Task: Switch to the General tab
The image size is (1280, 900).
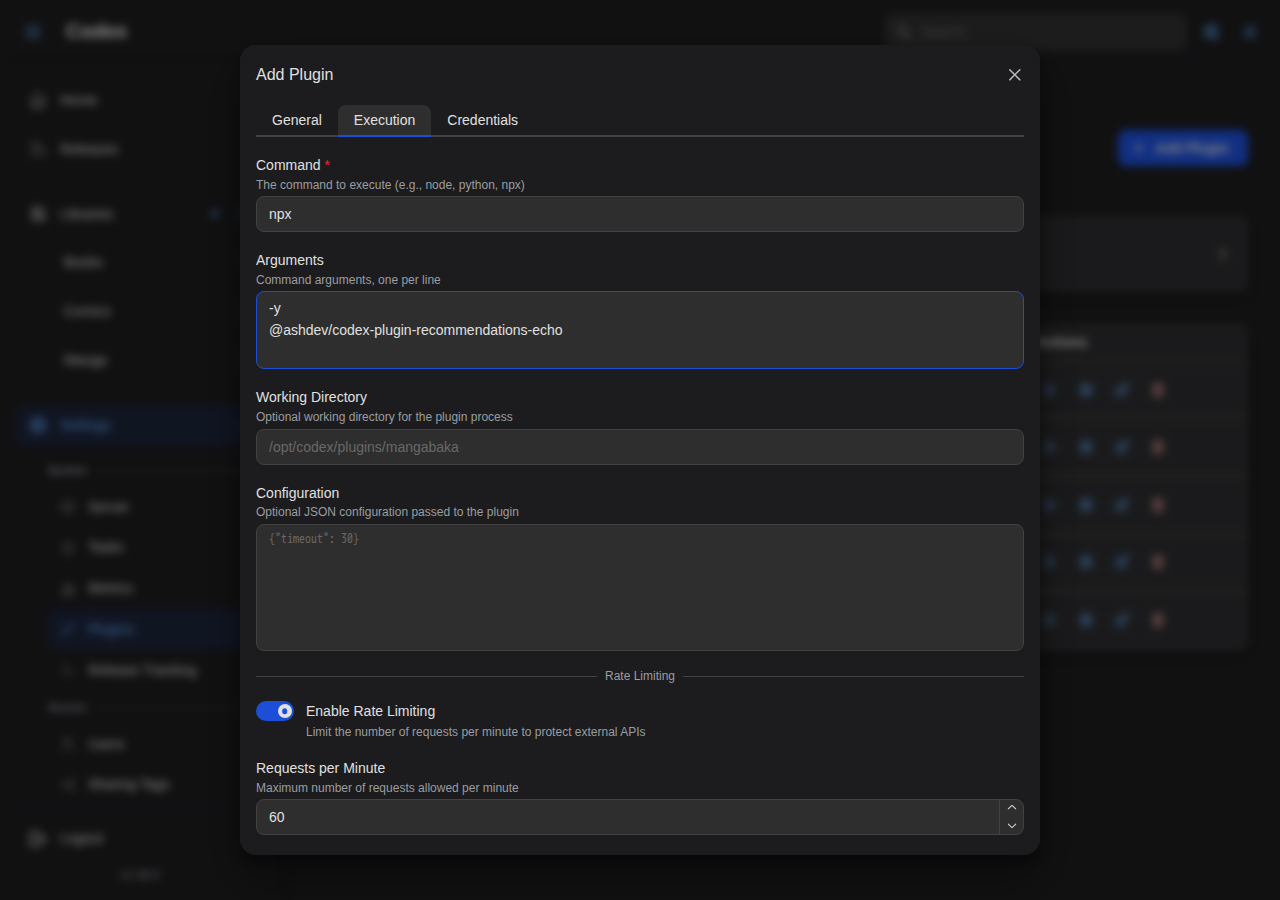Action: (x=297, y=120)
